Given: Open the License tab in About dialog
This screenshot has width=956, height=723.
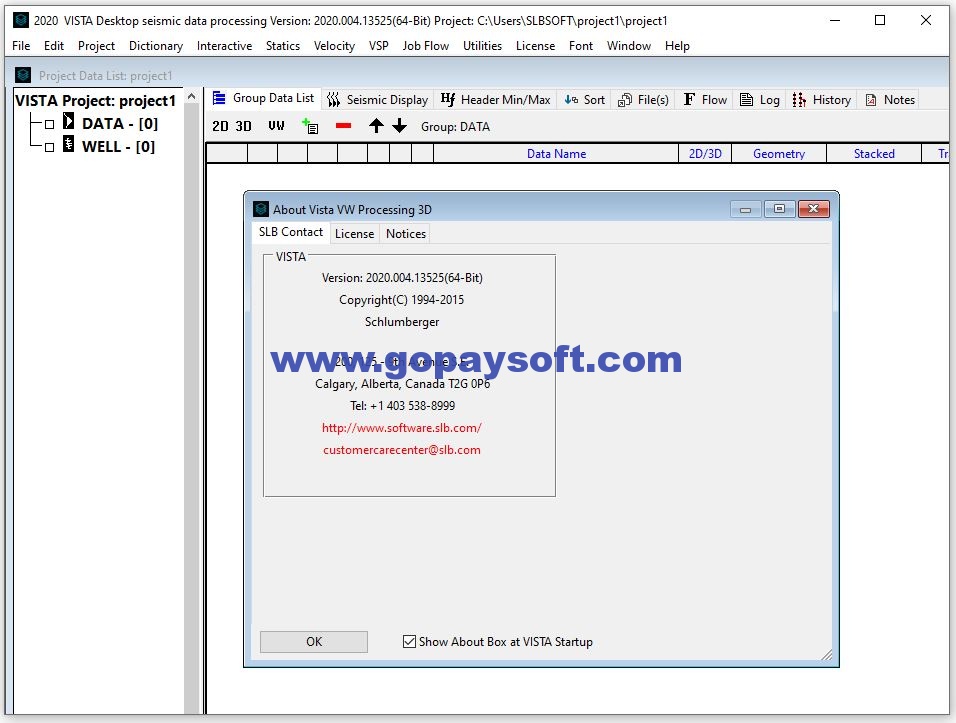Looking at the screenshot, I should 354,233.
